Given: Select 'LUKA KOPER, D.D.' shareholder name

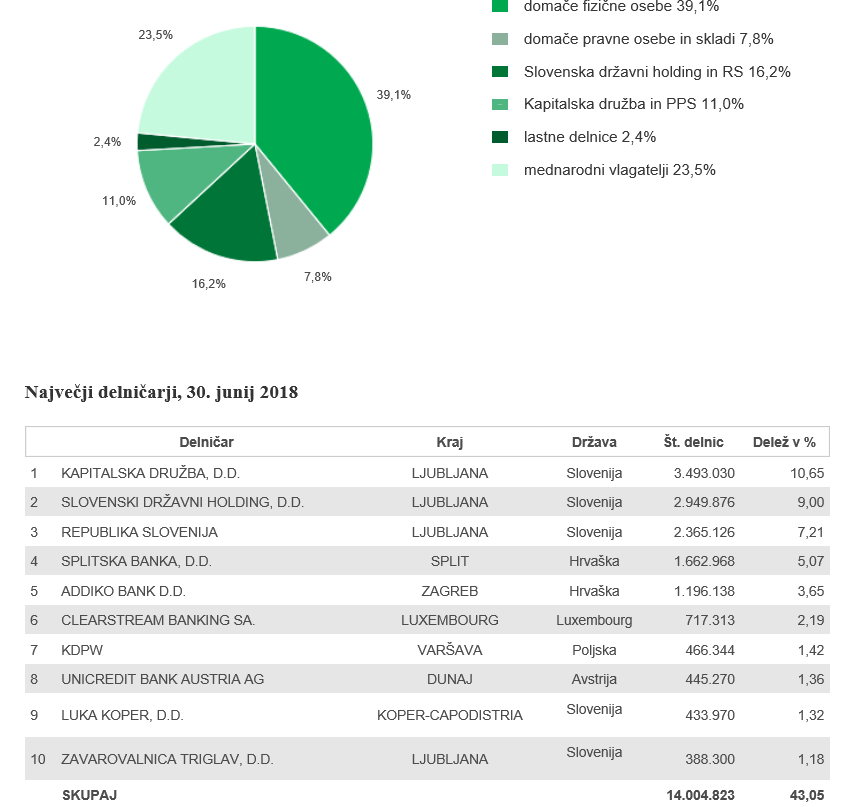Looking at the screenshot, I should (x=122, y=715).
